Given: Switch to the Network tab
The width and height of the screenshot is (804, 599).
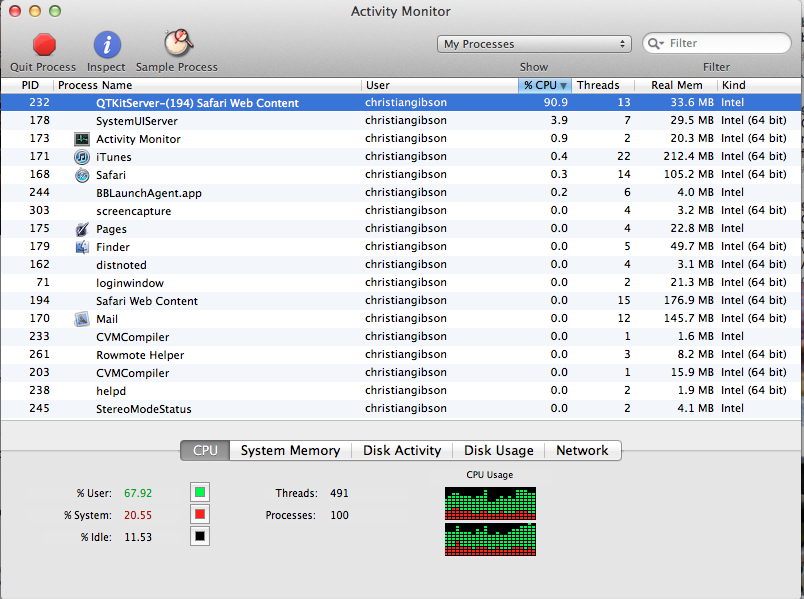Looking at the screenshot, I should [x=582, y=450].
